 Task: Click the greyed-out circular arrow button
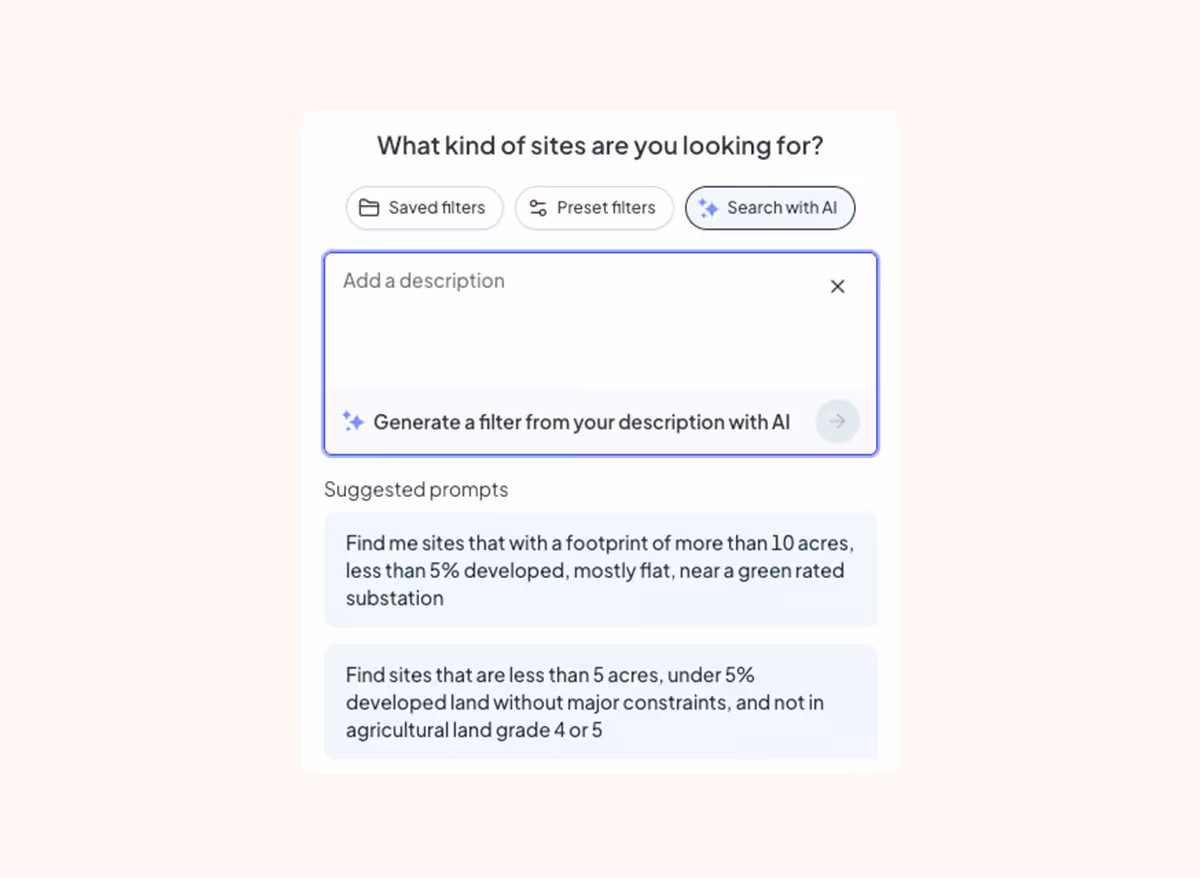pyautogui.click(x=838, y=421)
